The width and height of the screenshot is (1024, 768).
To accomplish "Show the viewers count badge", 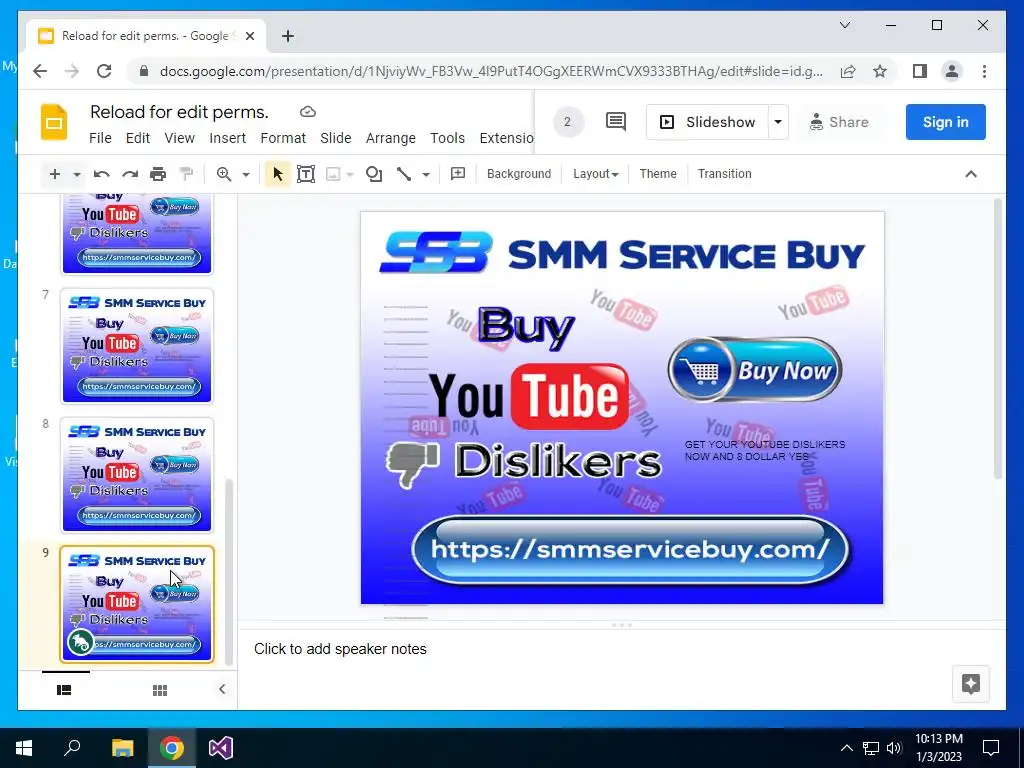I will point(568,121).
